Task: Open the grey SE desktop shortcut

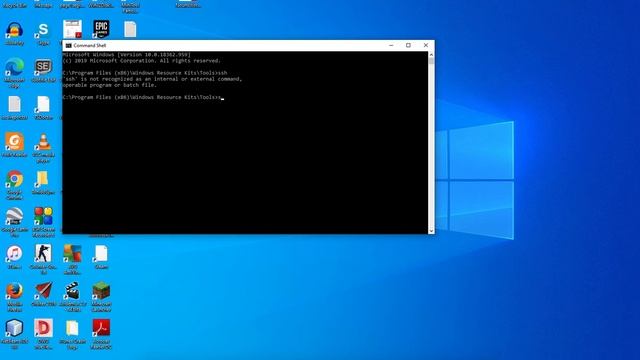Action: click(43, 67)
